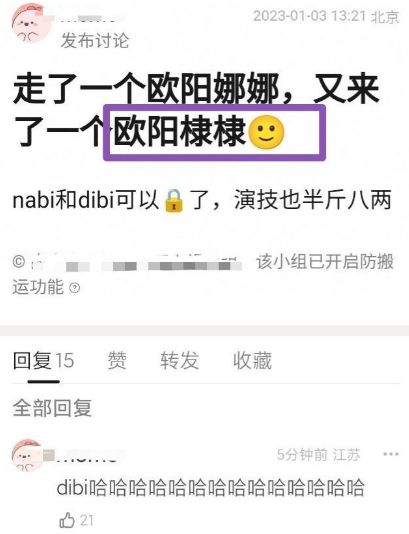
Task: Open the 收藏 tab
Action: [252, 360]
